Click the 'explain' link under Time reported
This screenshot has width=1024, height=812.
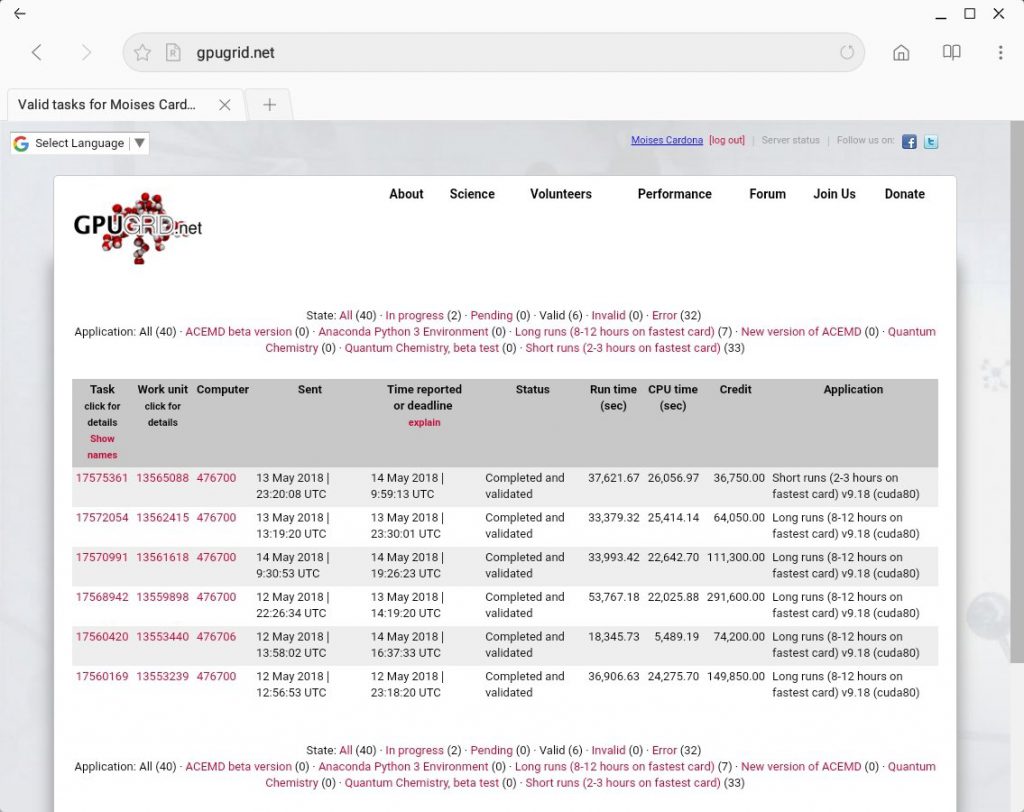[x=424, y=423]
